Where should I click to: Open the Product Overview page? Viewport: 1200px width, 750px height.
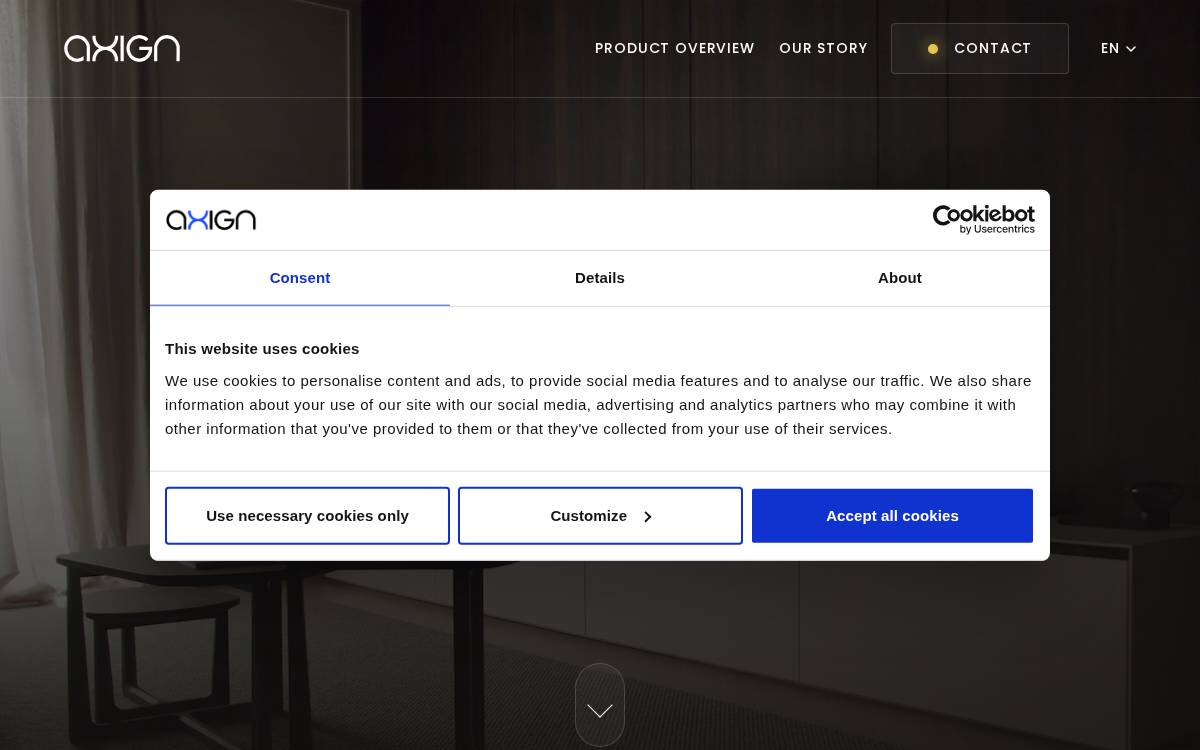675,48
